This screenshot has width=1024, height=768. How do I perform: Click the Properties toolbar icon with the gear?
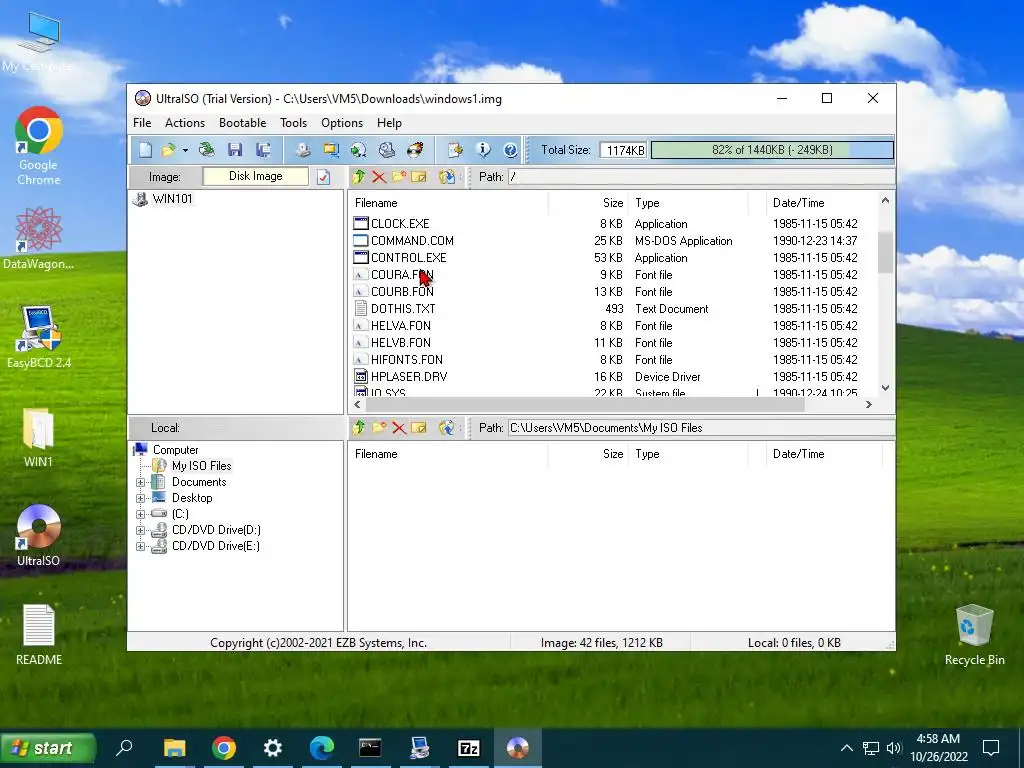coord(455,150)
